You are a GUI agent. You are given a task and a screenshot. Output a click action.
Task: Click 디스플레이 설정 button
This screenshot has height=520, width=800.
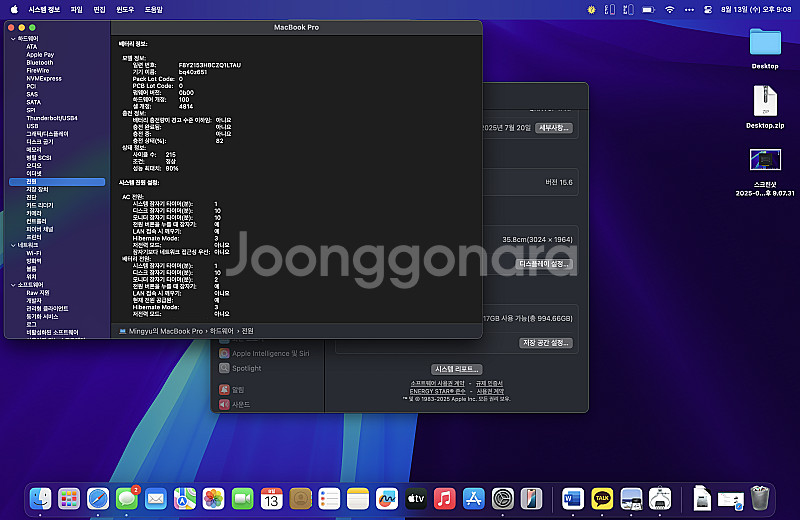[544, 264]
